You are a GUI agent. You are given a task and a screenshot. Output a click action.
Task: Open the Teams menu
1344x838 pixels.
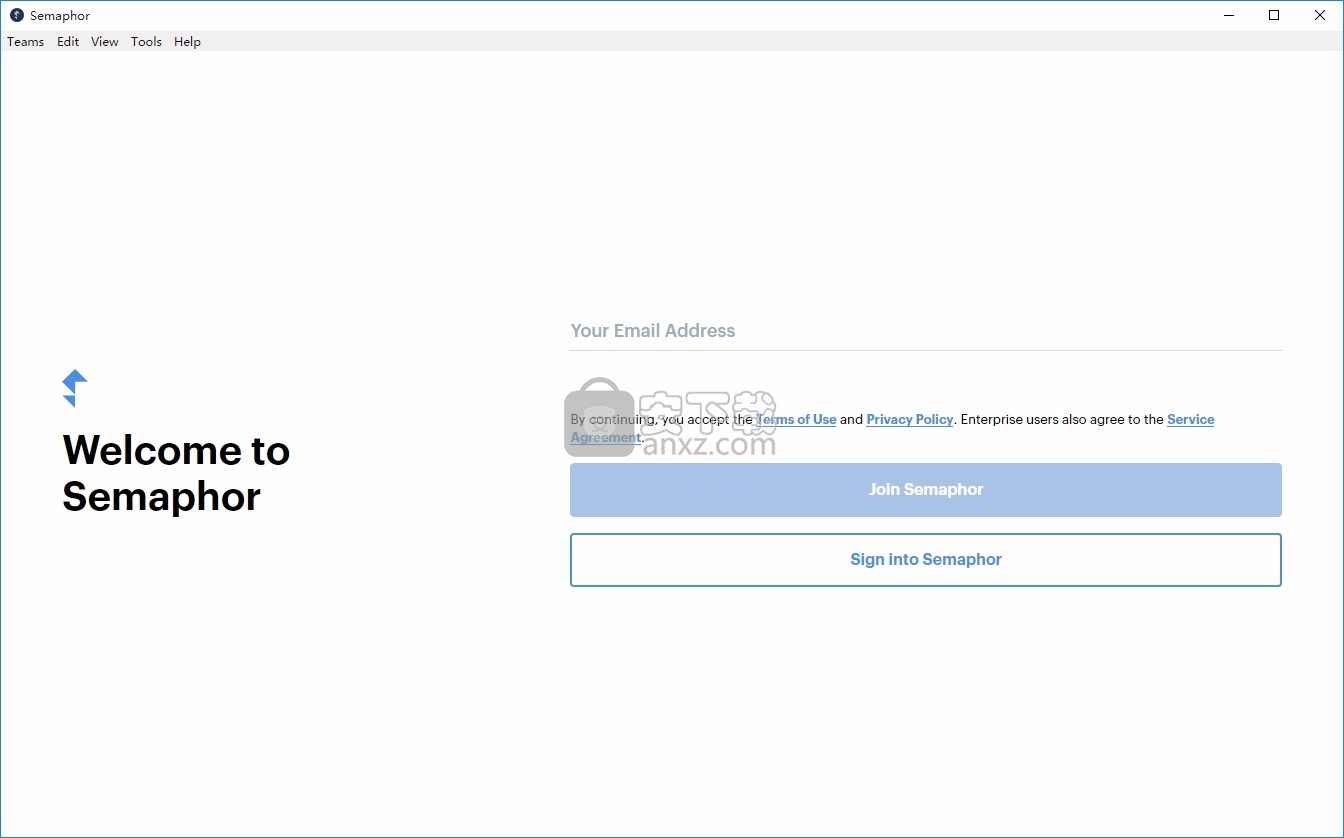(25, 41)
